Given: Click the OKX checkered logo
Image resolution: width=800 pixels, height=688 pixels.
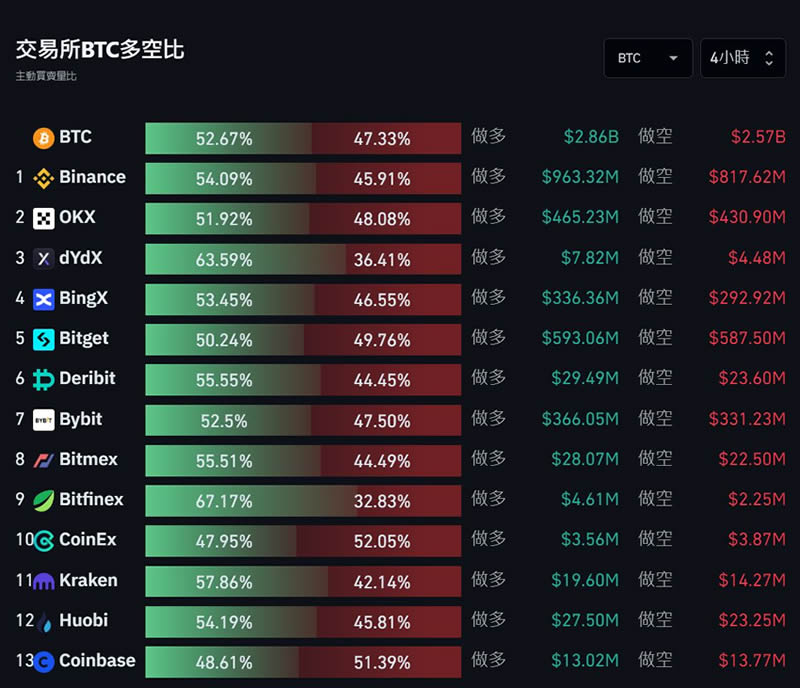Looking at the screenshot, I should 43,218.
